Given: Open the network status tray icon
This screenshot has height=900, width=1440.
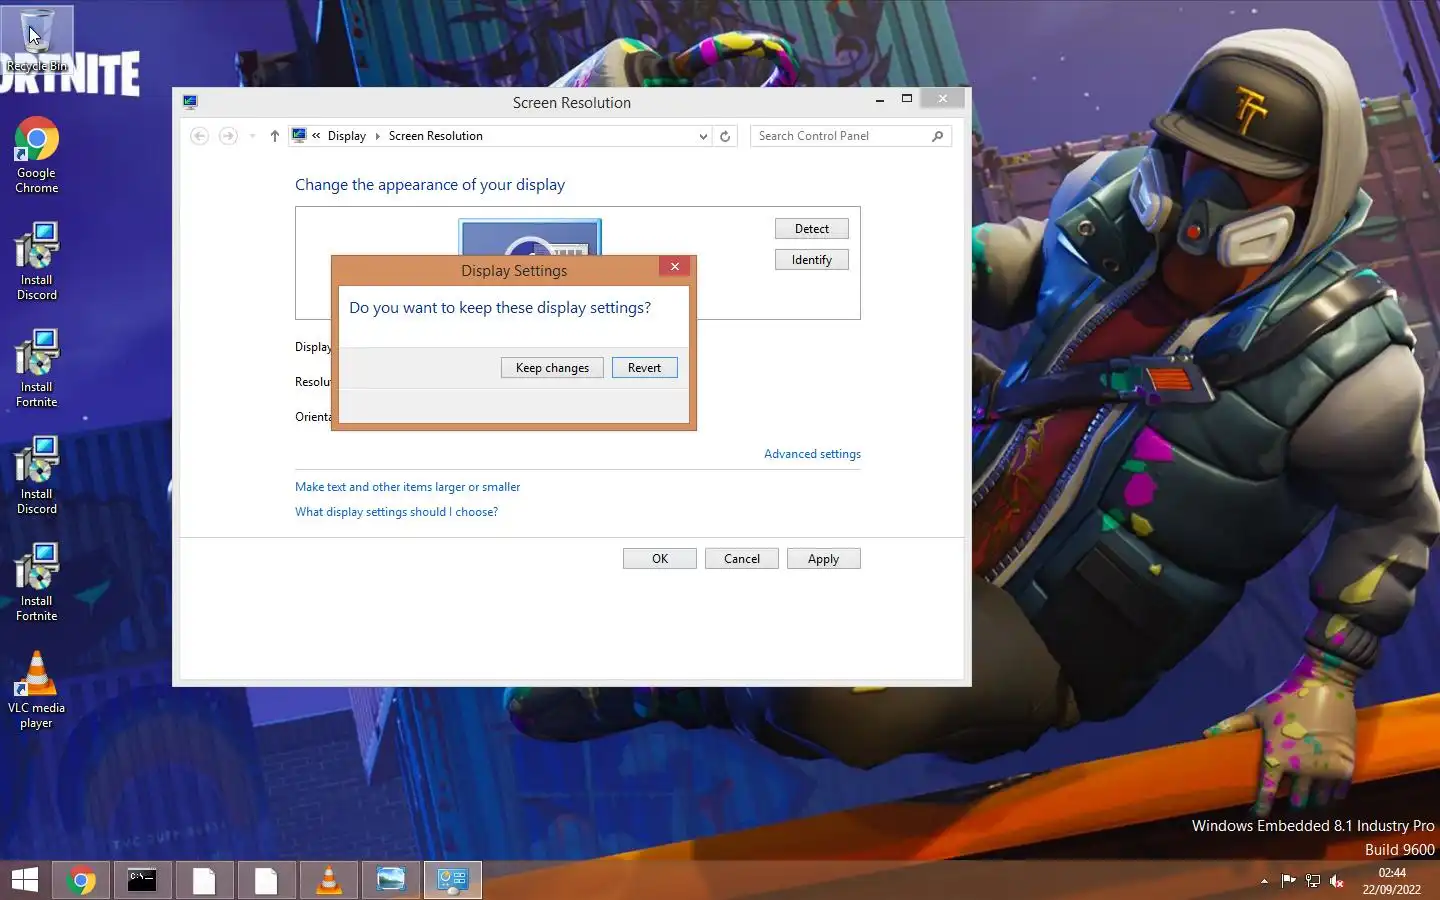Looking at the screenshot, I should [x=1313, y=881].
